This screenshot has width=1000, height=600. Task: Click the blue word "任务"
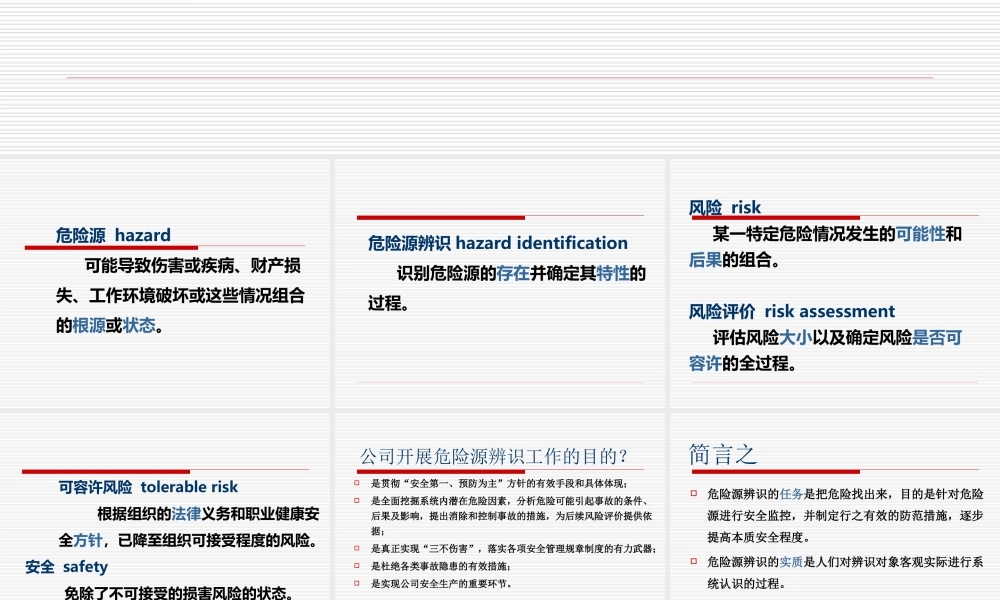pyautogui.click(x=791, y=494)
